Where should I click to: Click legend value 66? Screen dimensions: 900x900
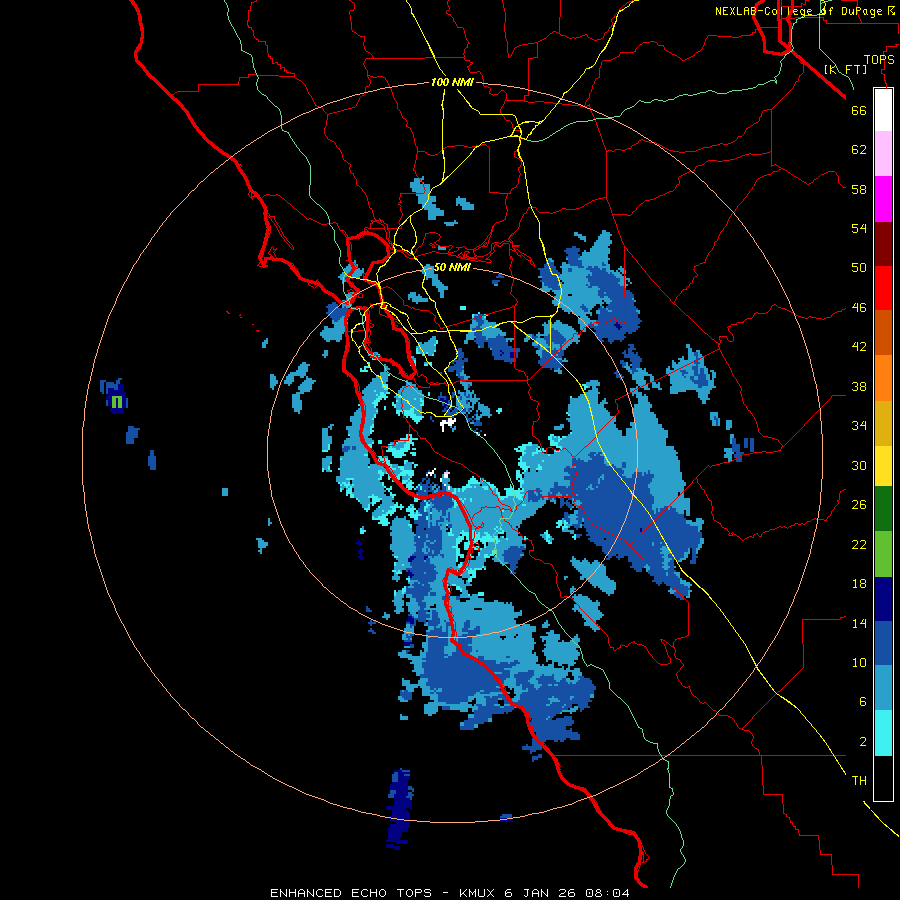point(859,110)
